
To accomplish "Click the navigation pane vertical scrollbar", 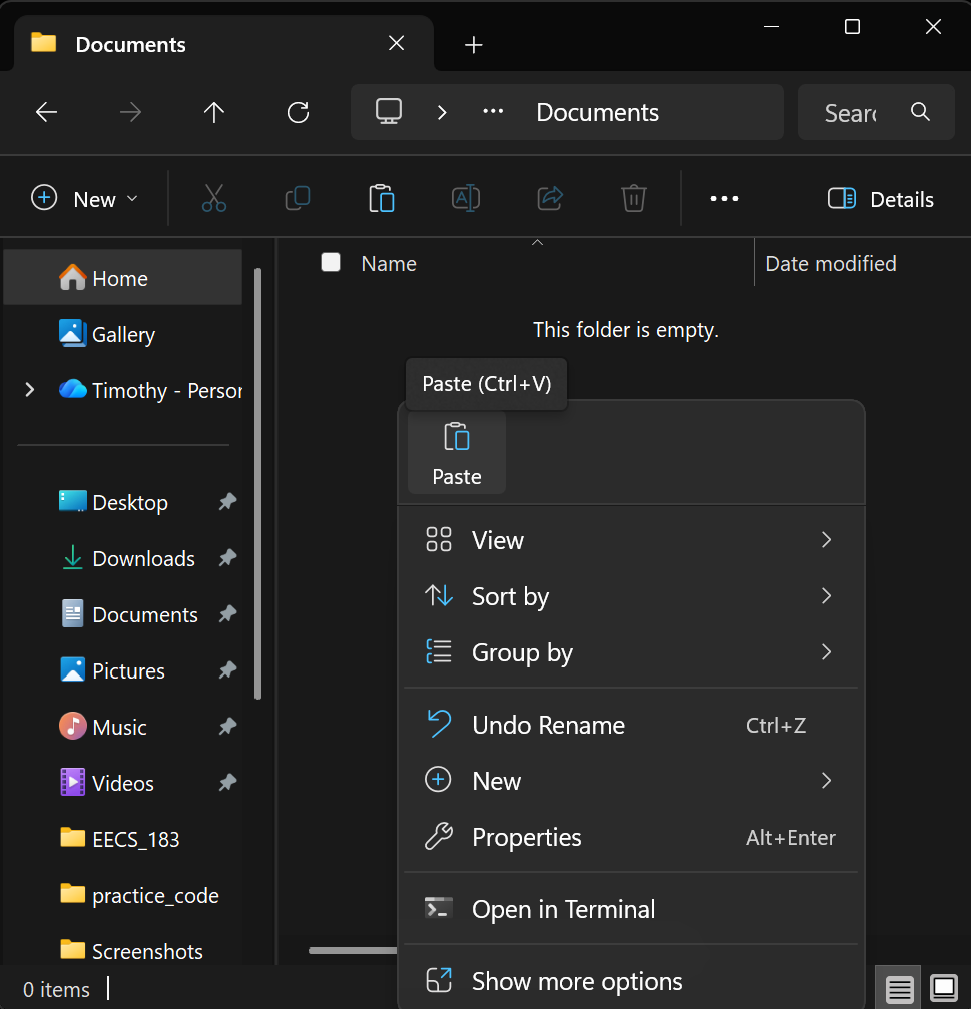I will [x=258, y=484].
